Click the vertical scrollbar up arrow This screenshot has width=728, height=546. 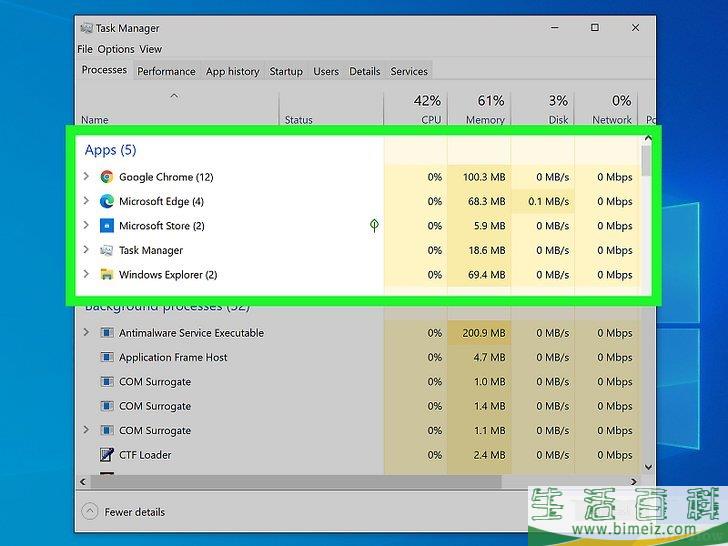coord(648,138)
